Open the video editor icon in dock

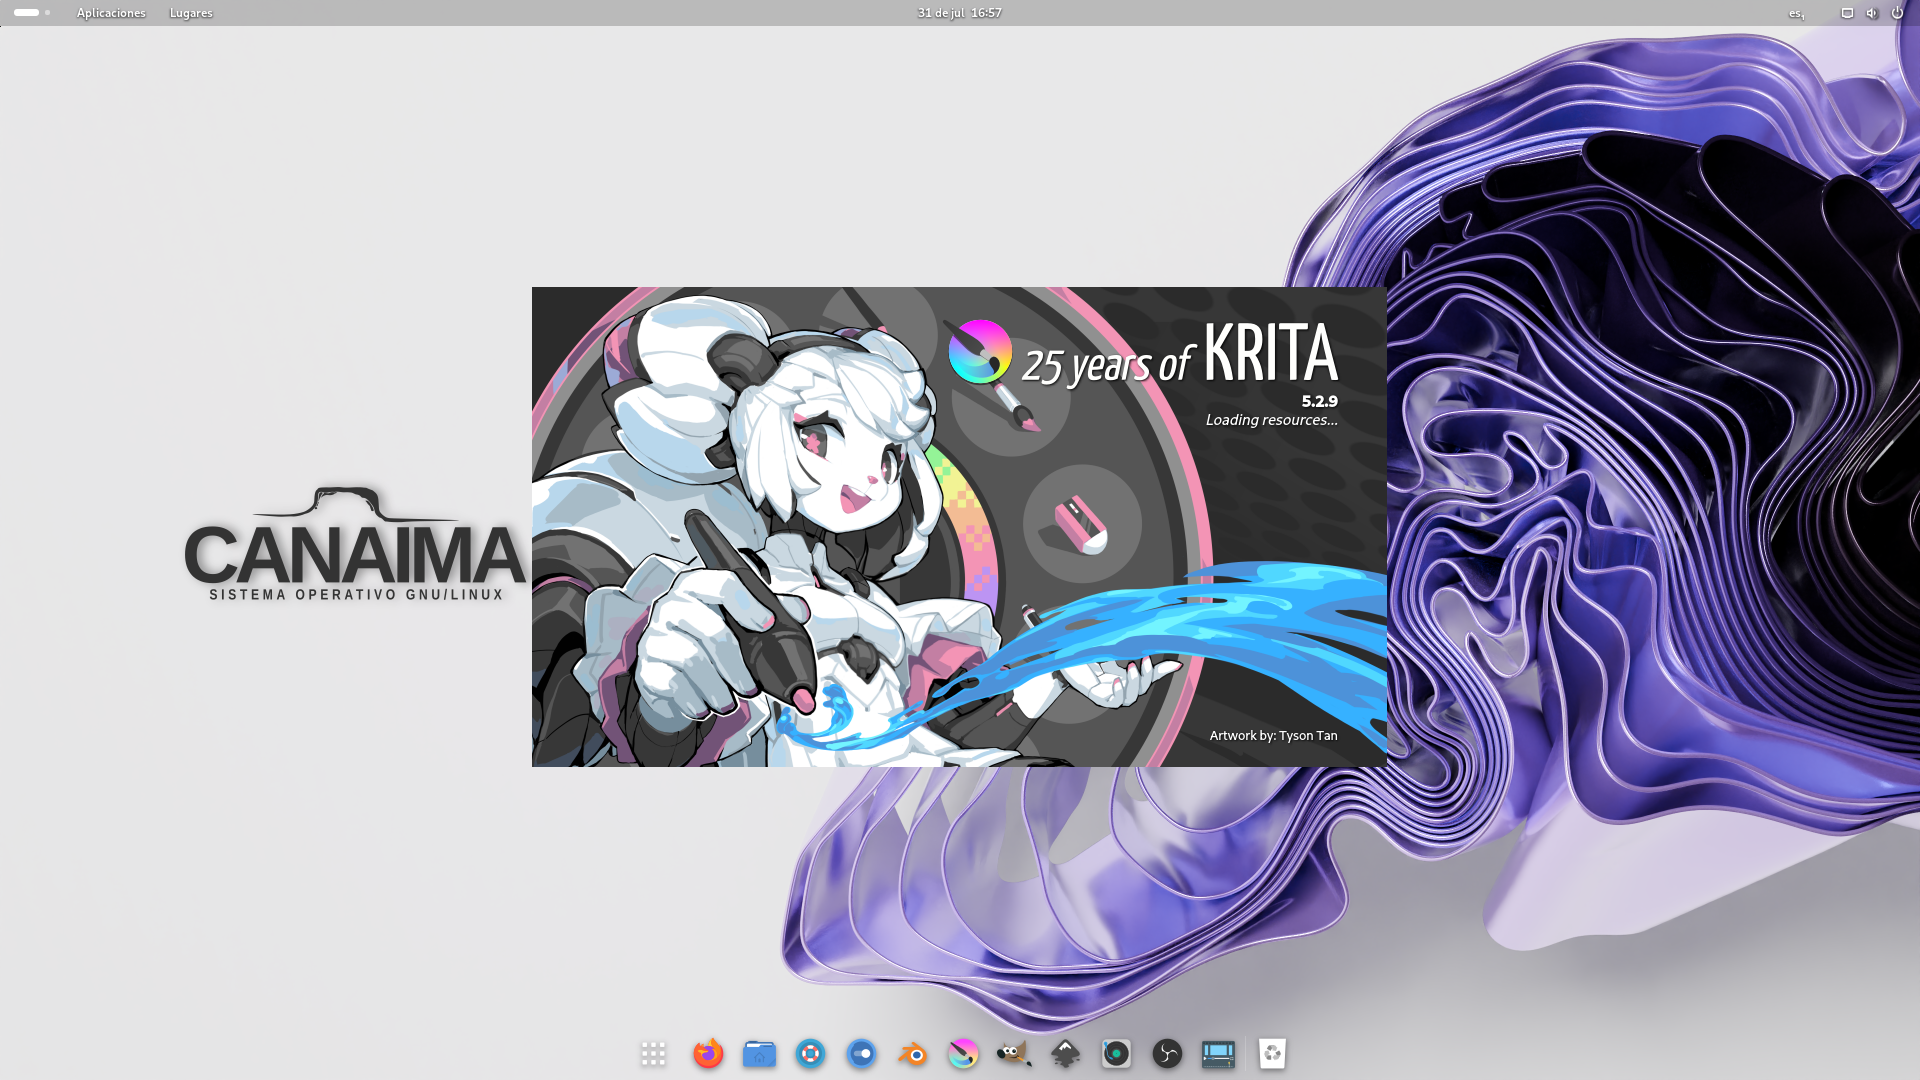click(1218, 1053)
